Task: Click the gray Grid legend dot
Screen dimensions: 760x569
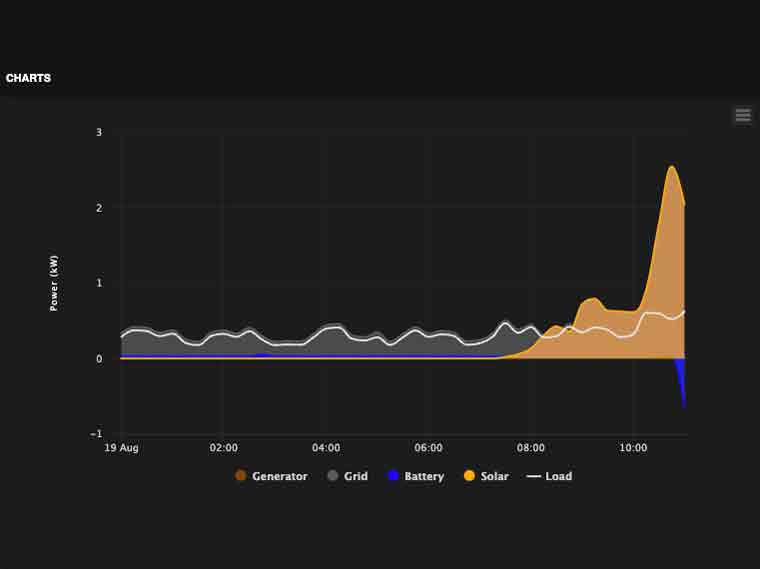Action: (333, 476)
